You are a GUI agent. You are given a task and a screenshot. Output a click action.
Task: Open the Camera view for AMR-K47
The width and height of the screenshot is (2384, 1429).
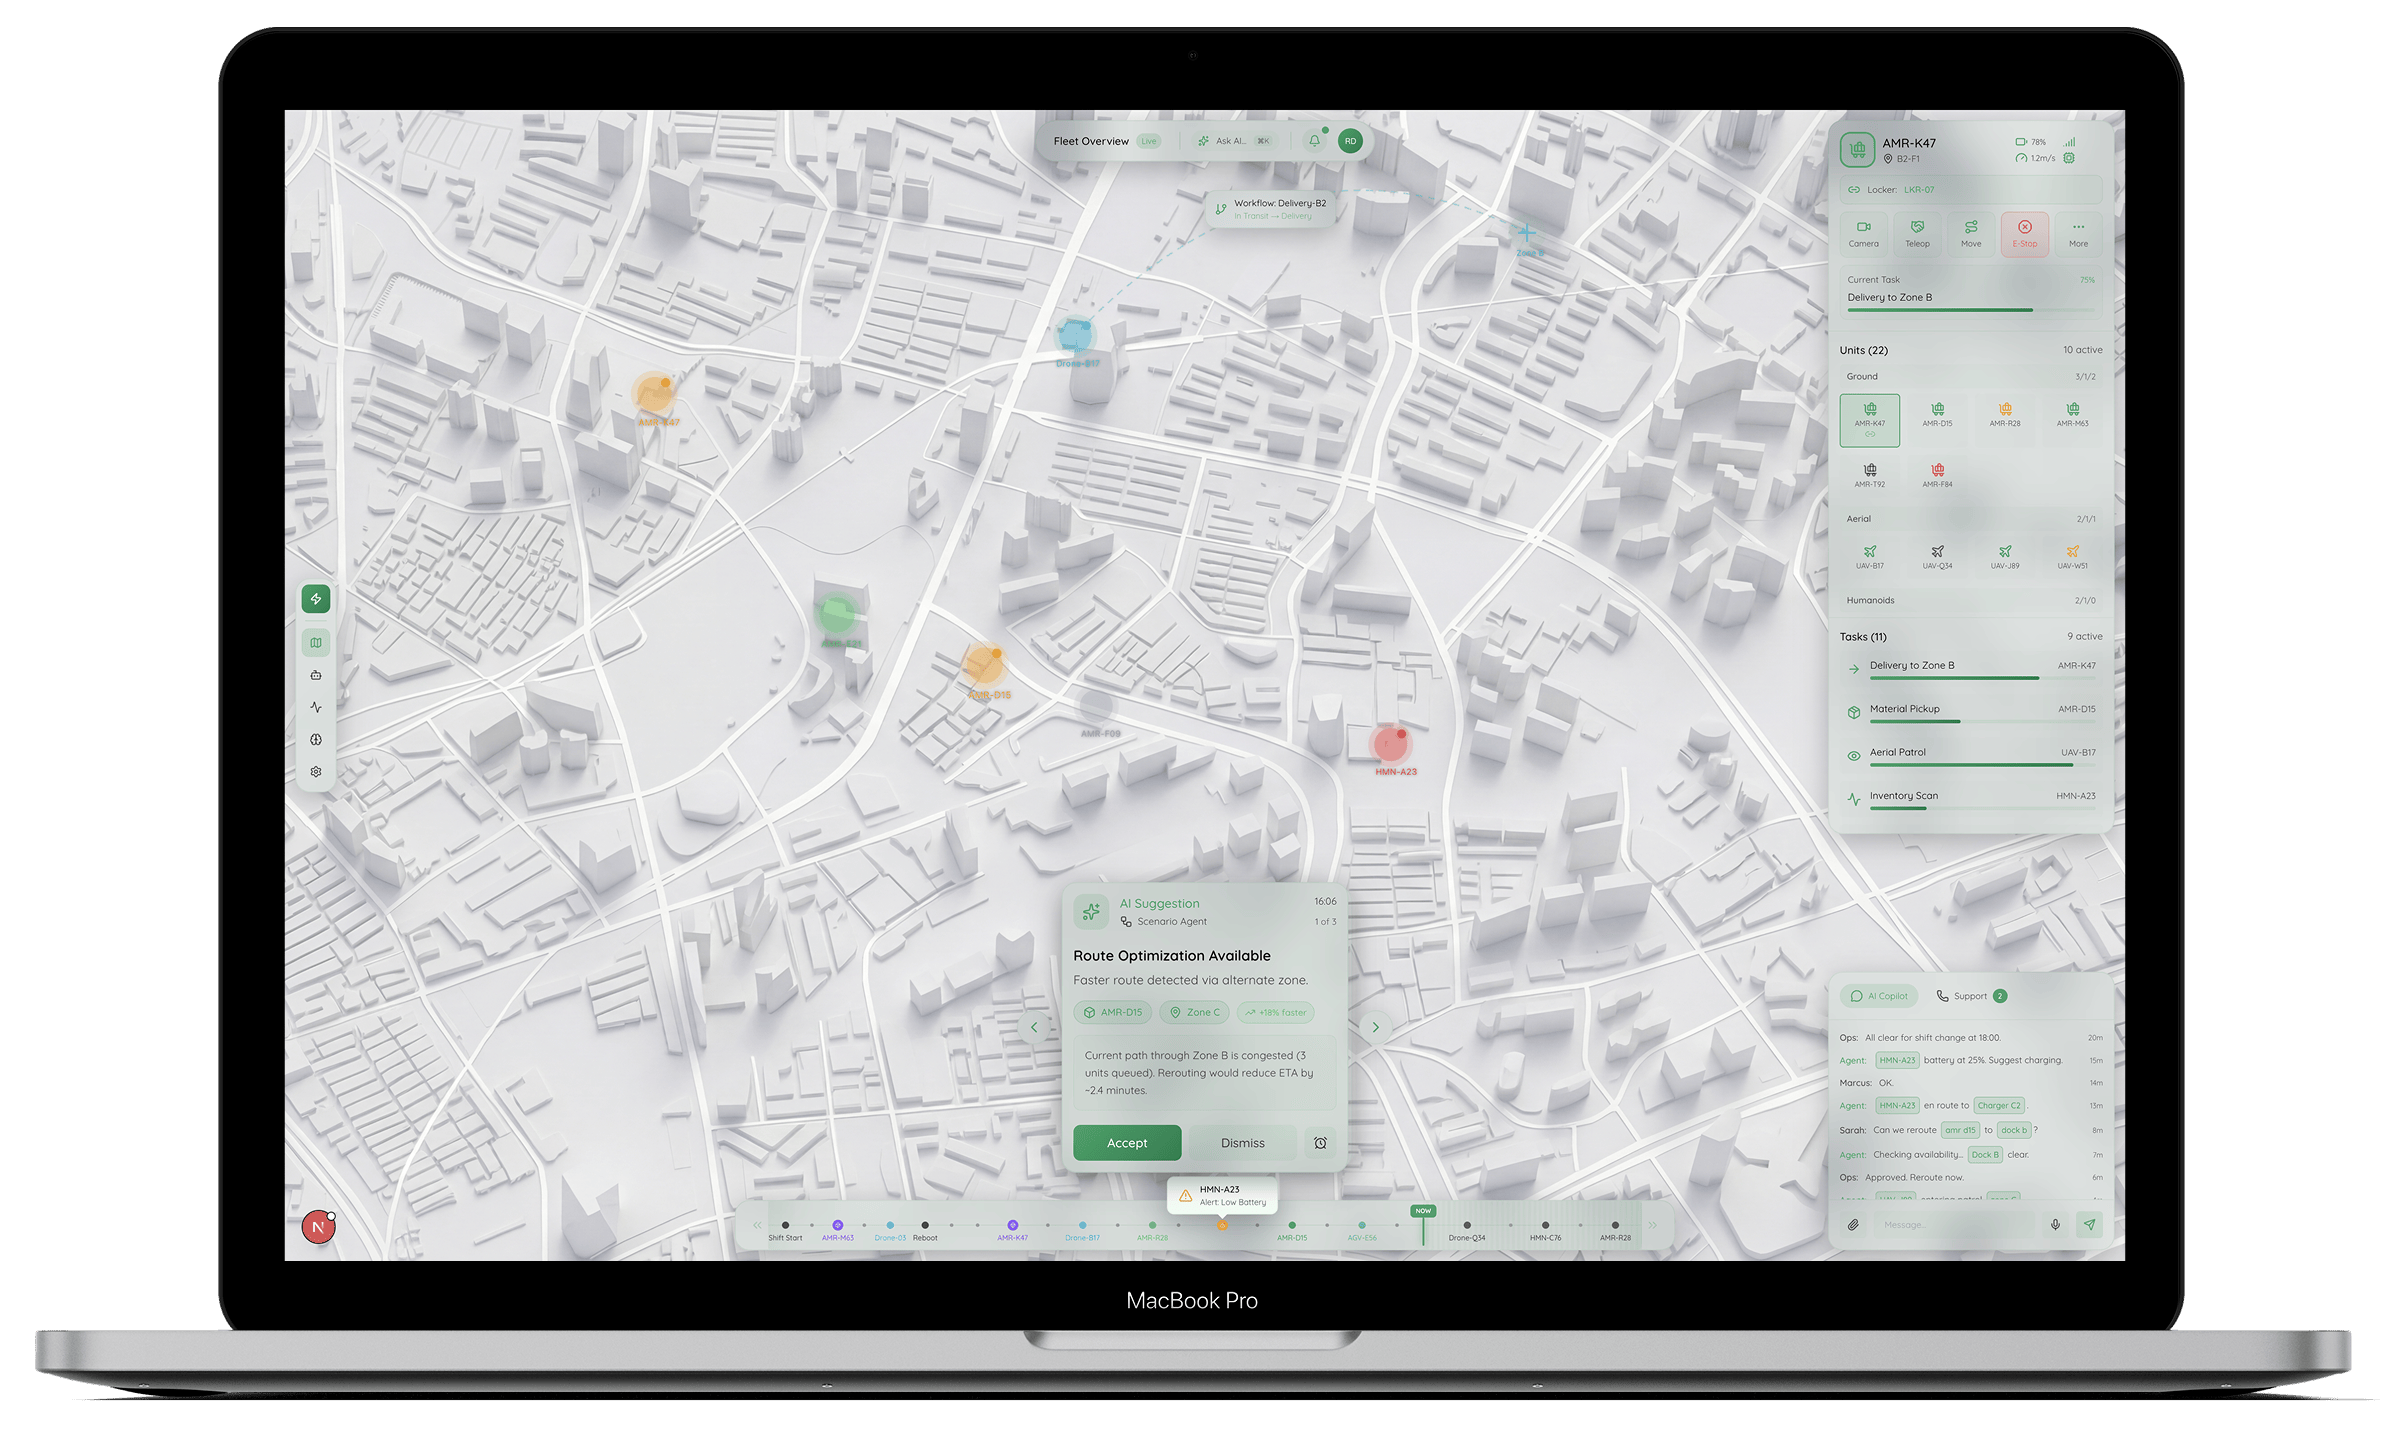[1863, 233]
